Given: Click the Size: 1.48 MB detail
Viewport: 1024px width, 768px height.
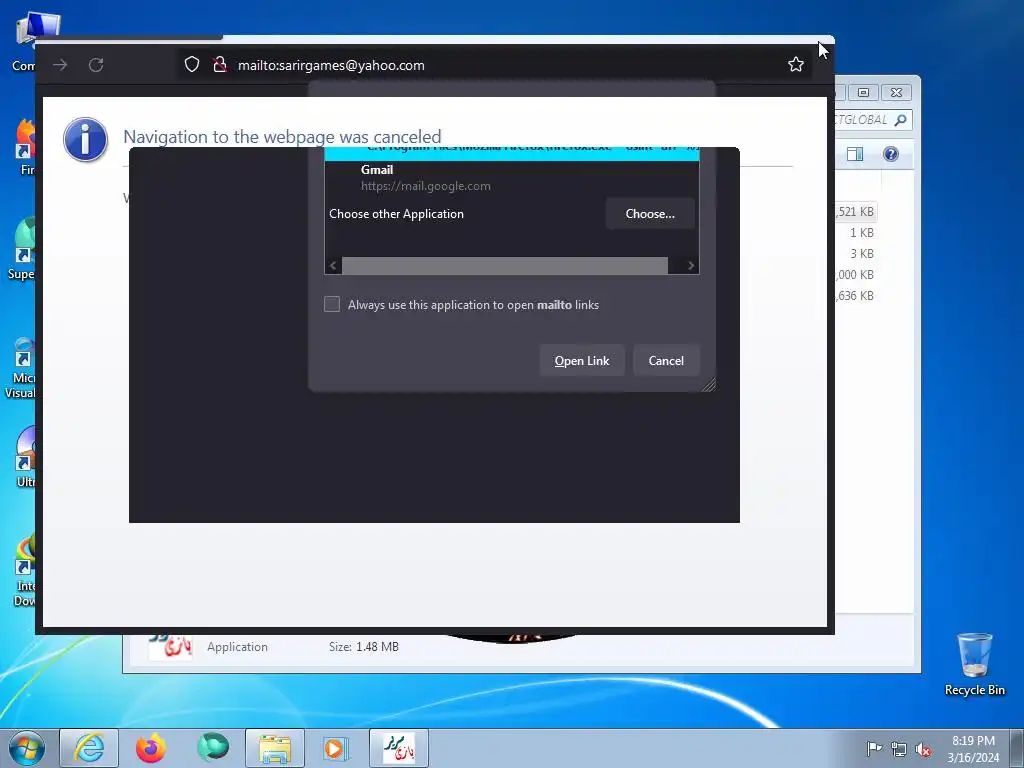Looking at the screenshot, I should [364, 647].
